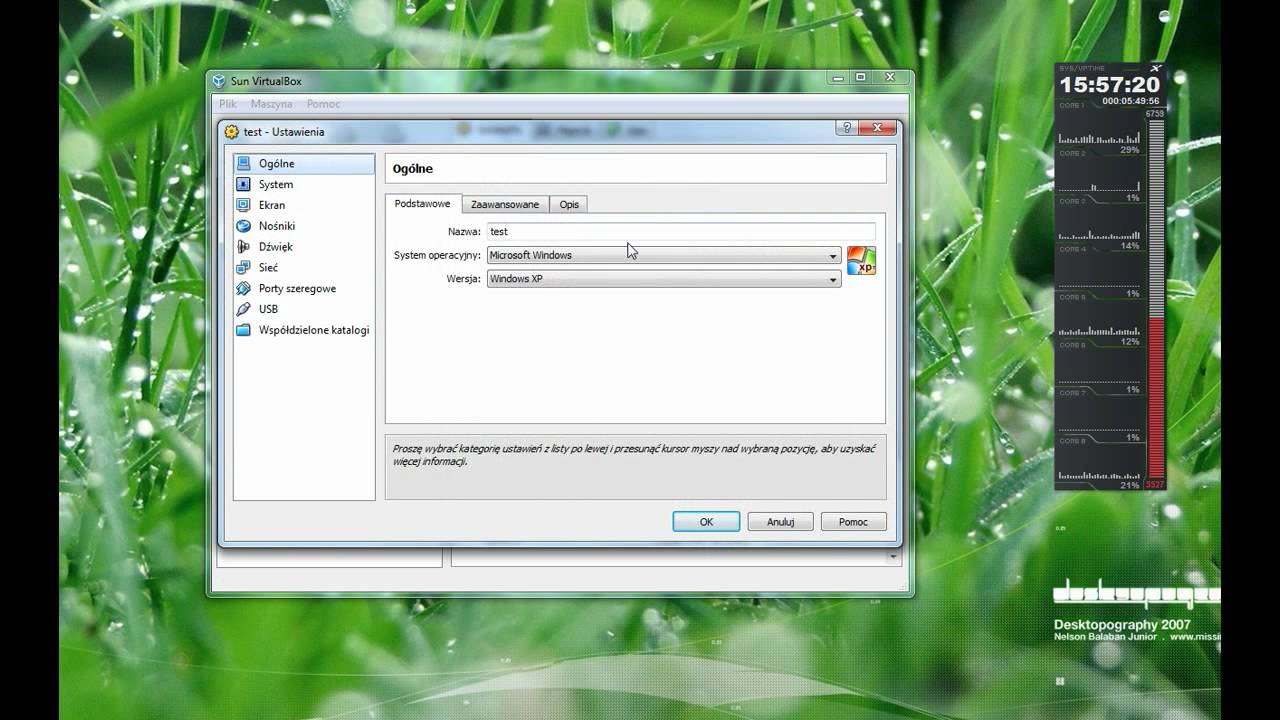The width and height of the screenshot is (1280, 720).
Task: Open the Pomoc menu in VirtualBox
Action: [323, 104]
